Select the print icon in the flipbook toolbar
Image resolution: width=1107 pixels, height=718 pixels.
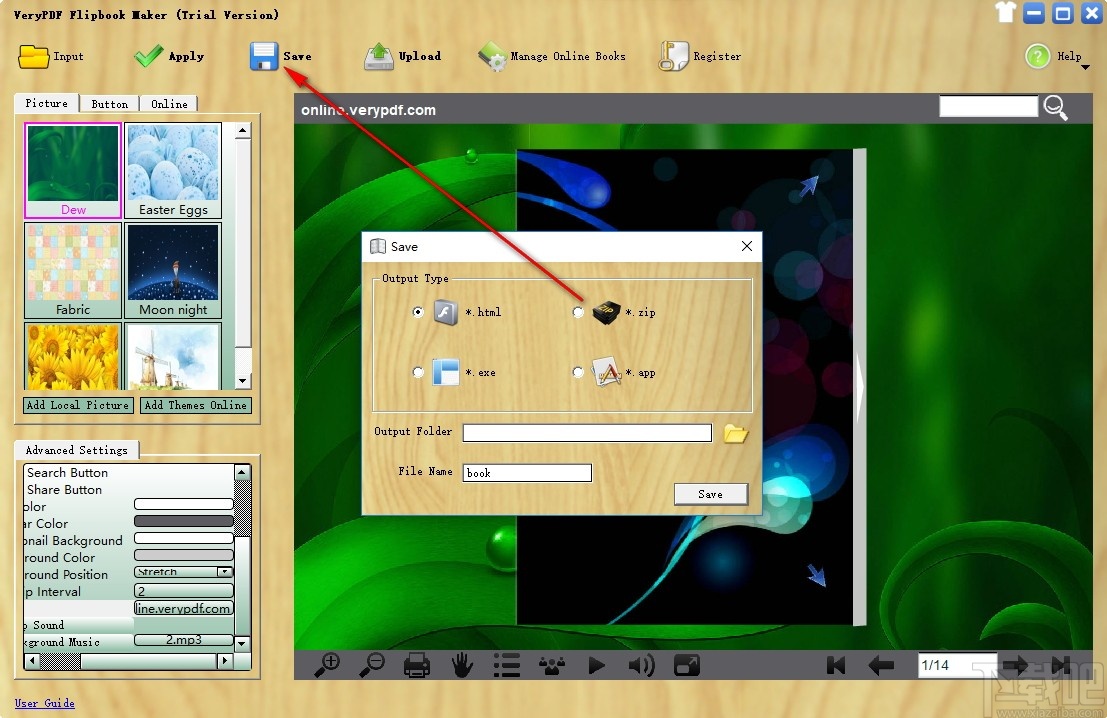click(x=416, y=664)
